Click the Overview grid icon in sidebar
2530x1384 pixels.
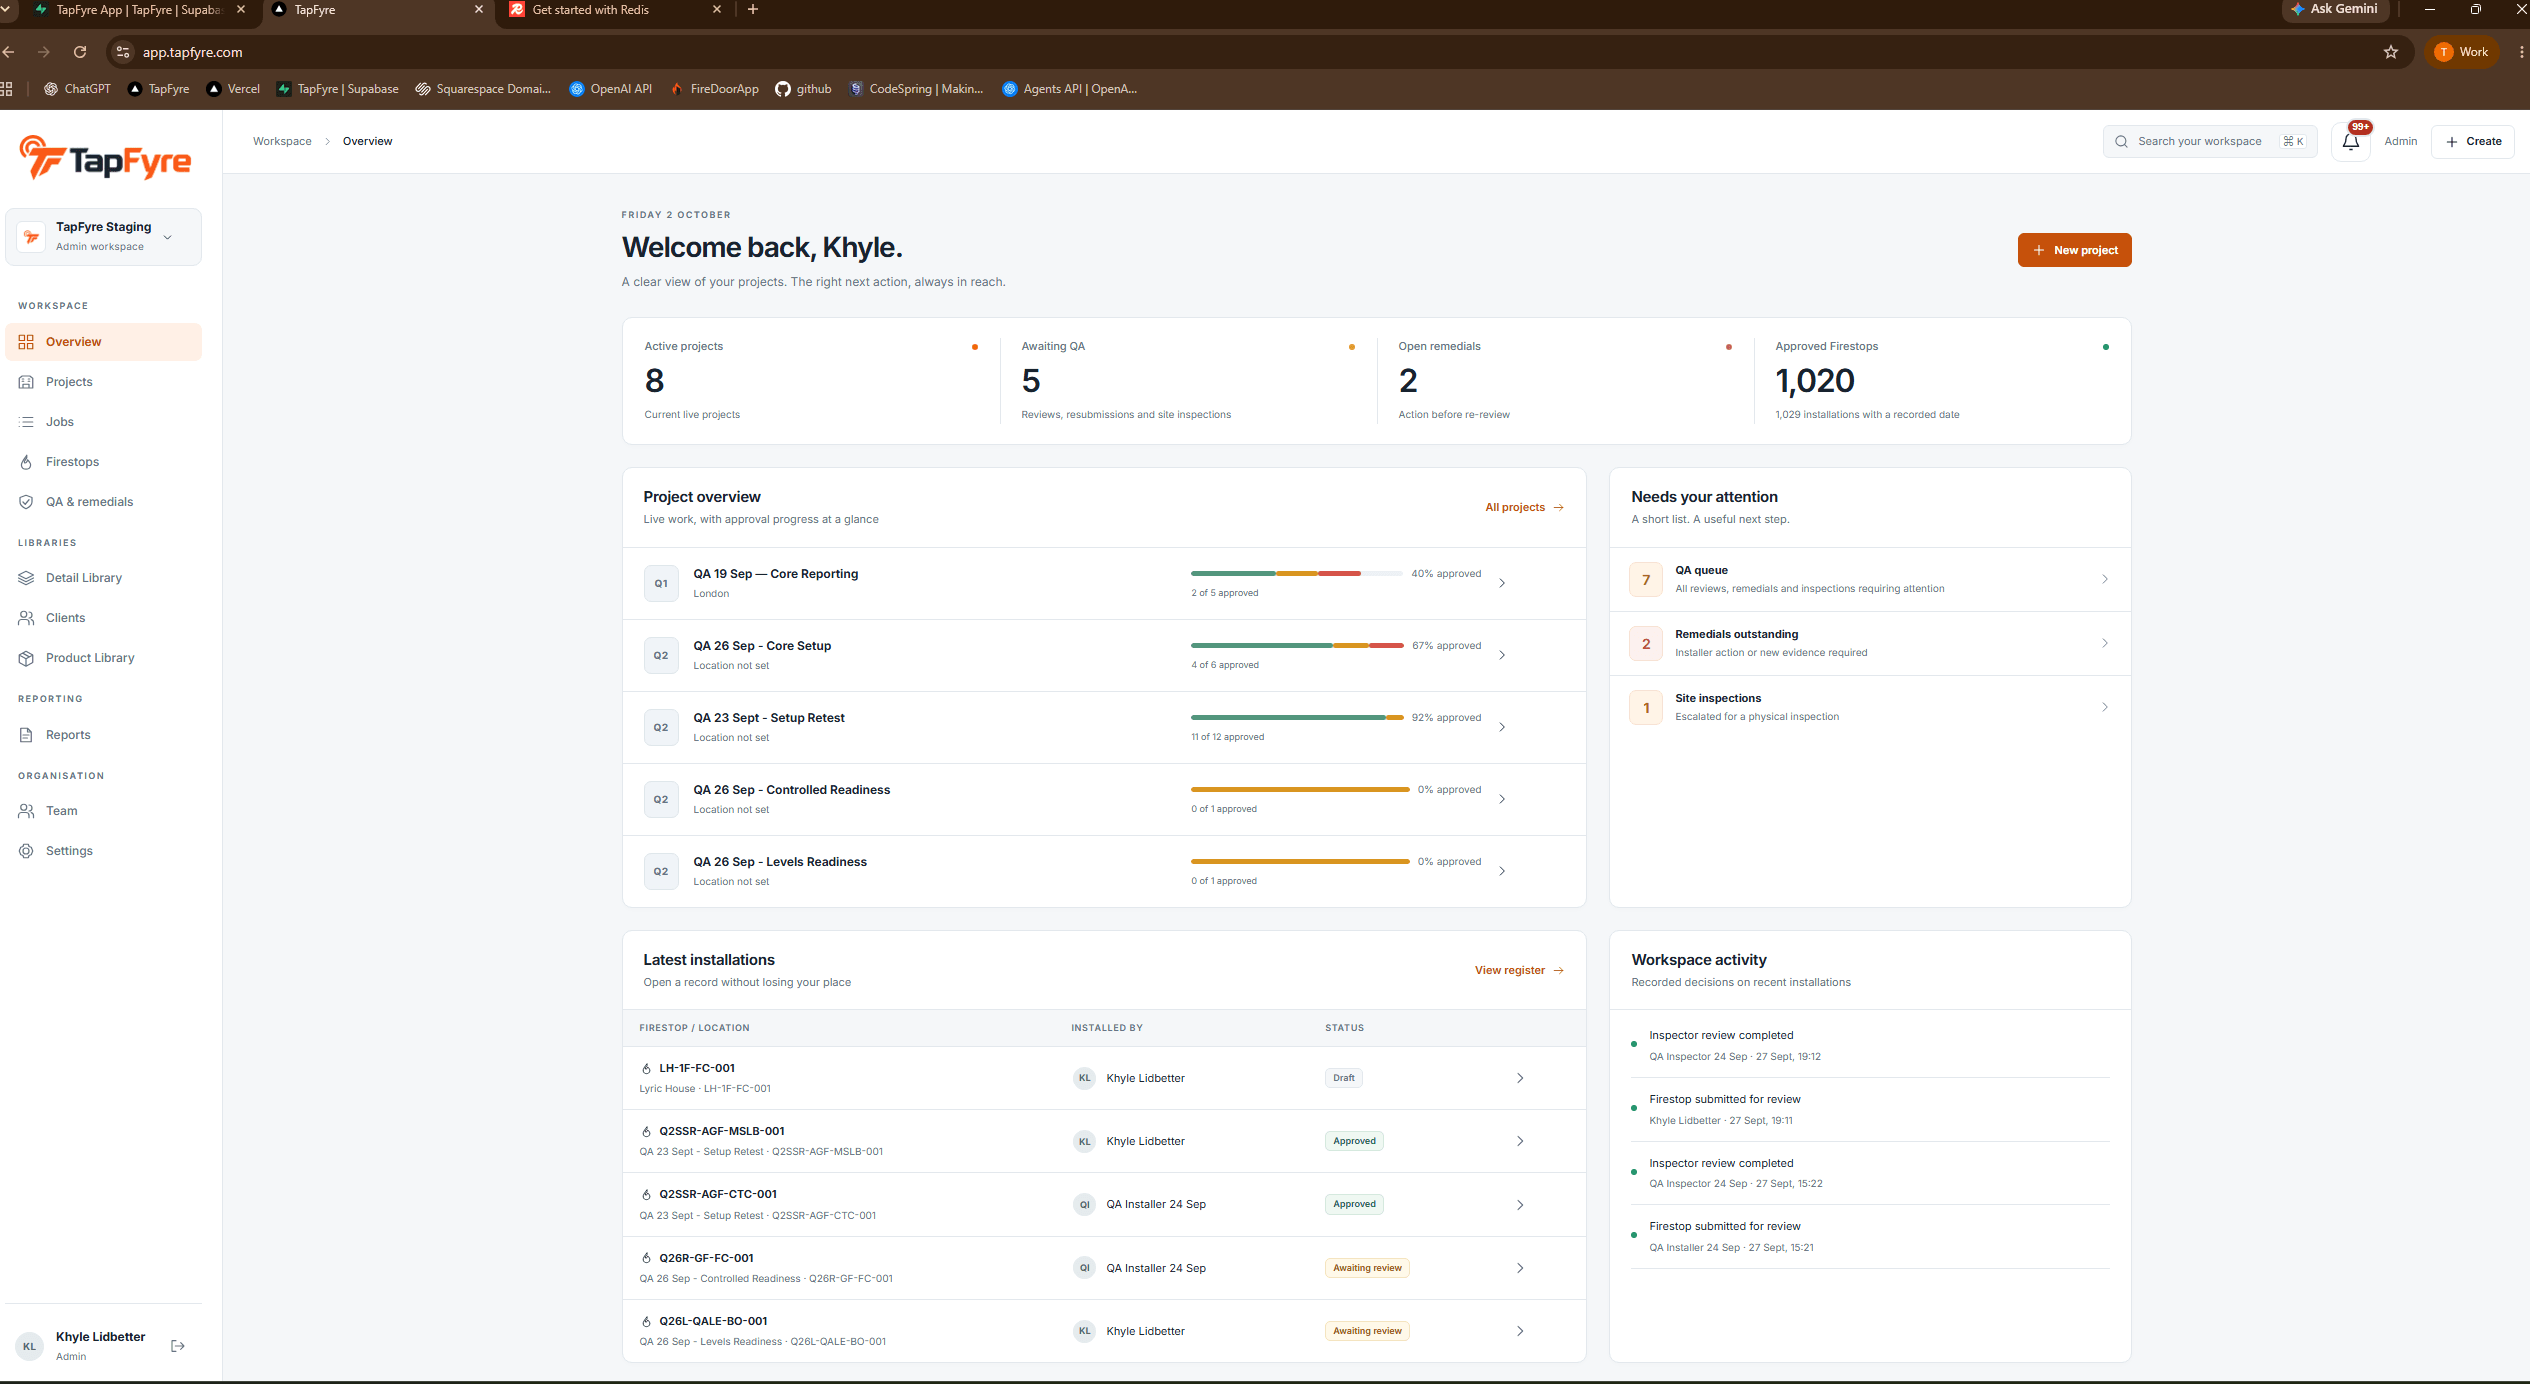pos(26,342)
